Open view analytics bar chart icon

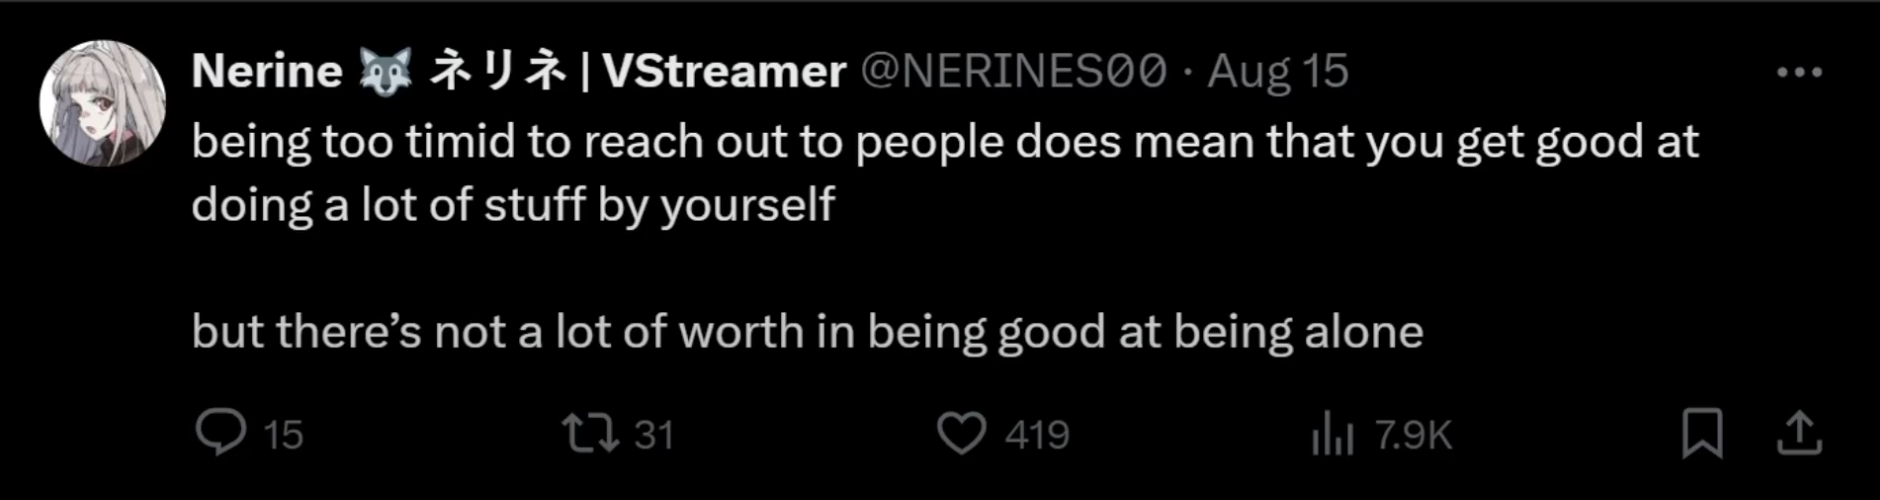[1331, 435]
